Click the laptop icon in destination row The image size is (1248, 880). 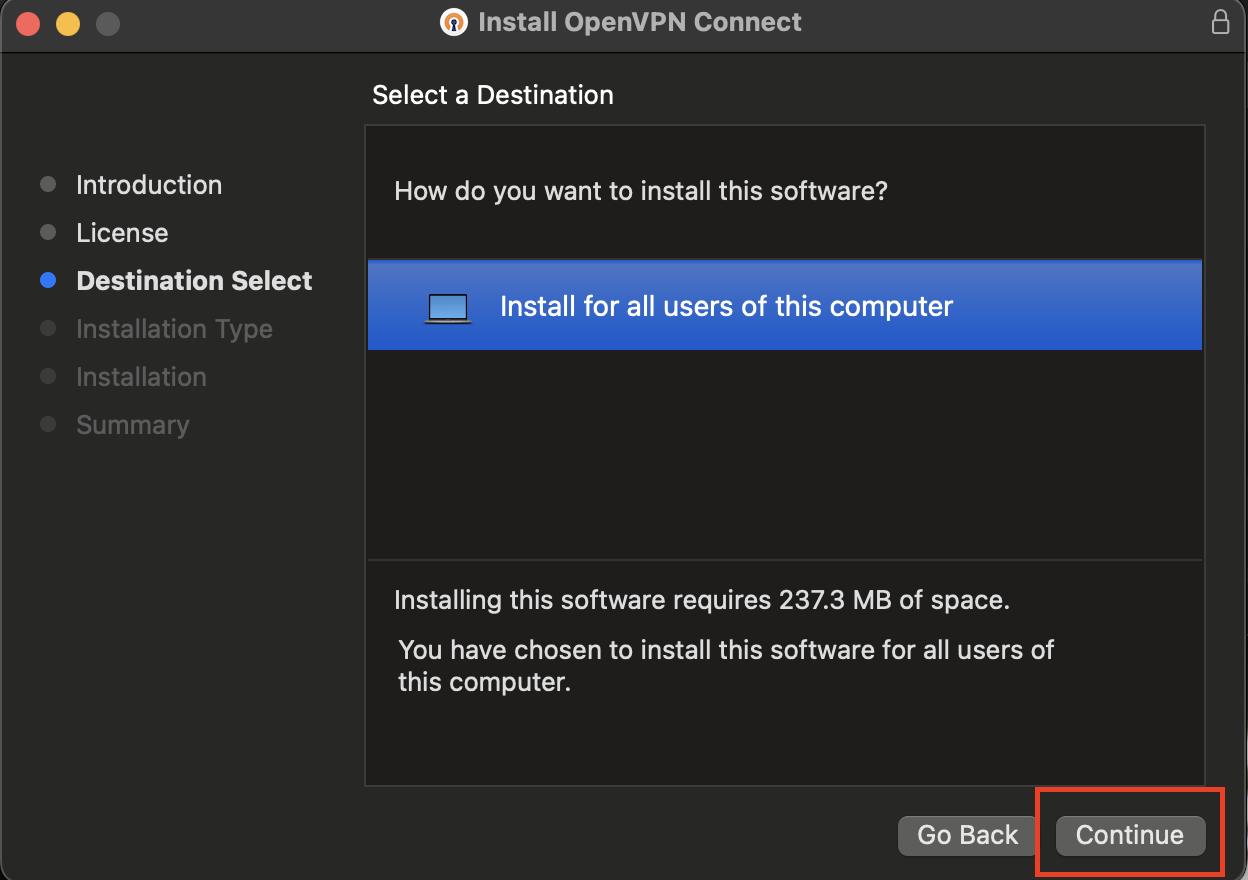447,308
